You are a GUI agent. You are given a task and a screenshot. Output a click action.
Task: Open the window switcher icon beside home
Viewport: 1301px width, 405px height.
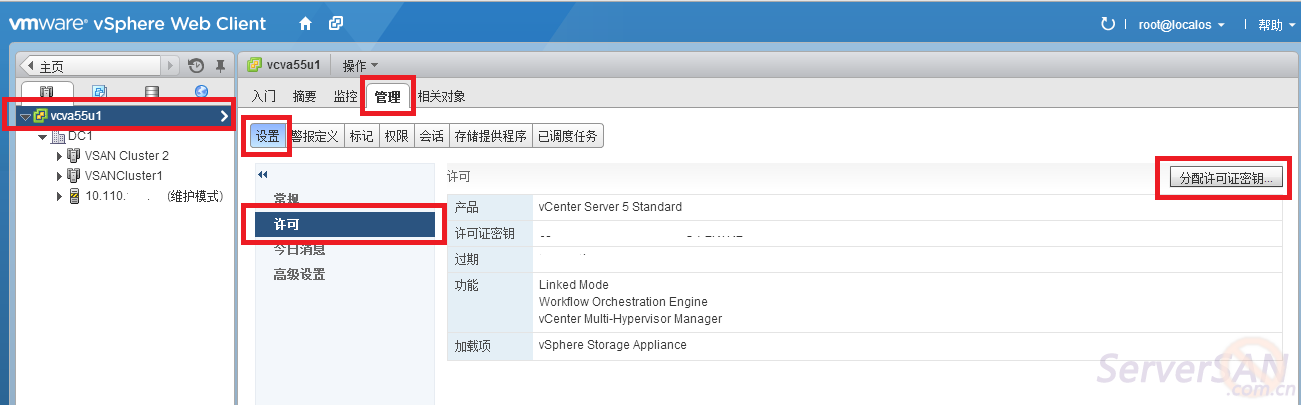tap(336, 23)
